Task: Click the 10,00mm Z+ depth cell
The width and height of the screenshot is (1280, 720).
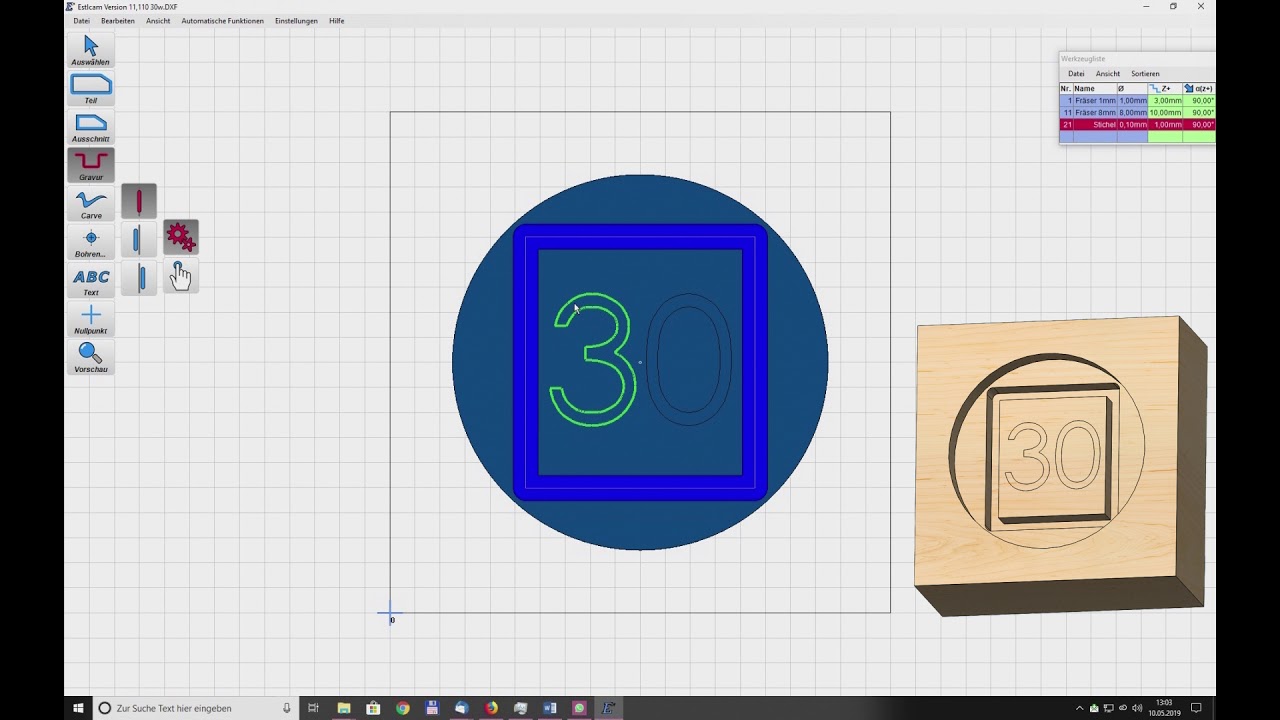Action: (x=1165, y=113)
